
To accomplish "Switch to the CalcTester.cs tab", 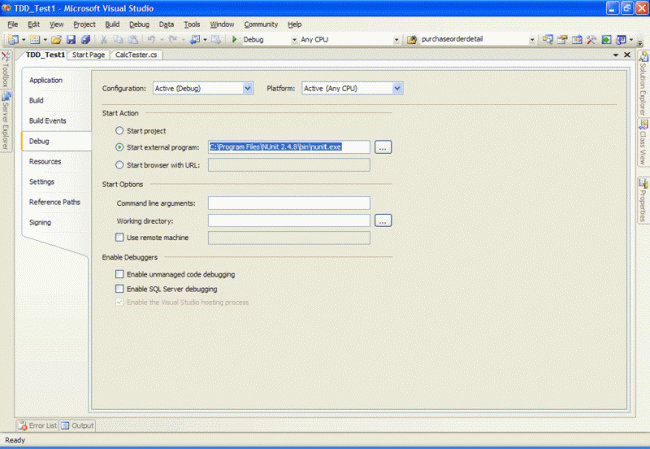I will [x=136, y=55].
